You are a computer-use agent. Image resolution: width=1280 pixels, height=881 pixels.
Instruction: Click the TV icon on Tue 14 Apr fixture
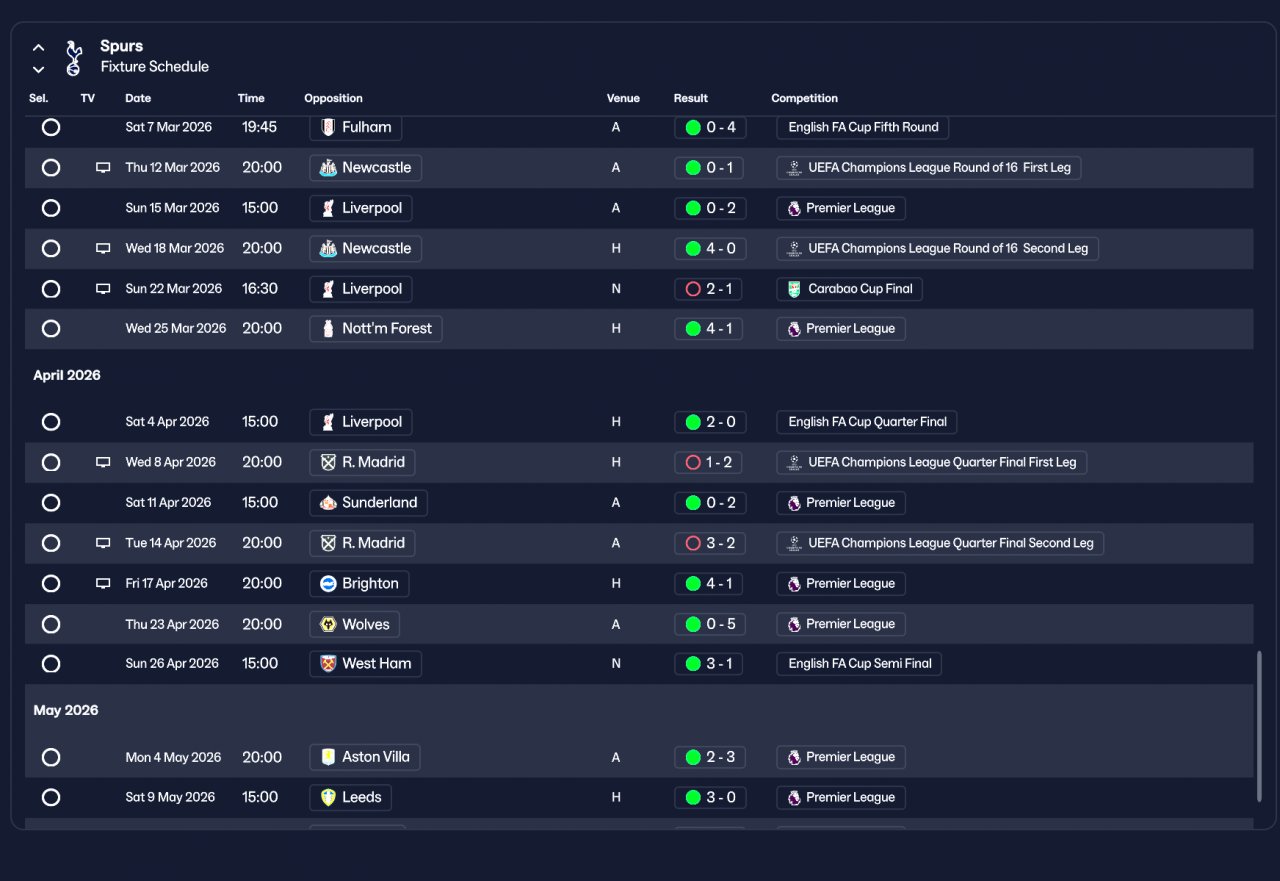(x=103, y=543)
